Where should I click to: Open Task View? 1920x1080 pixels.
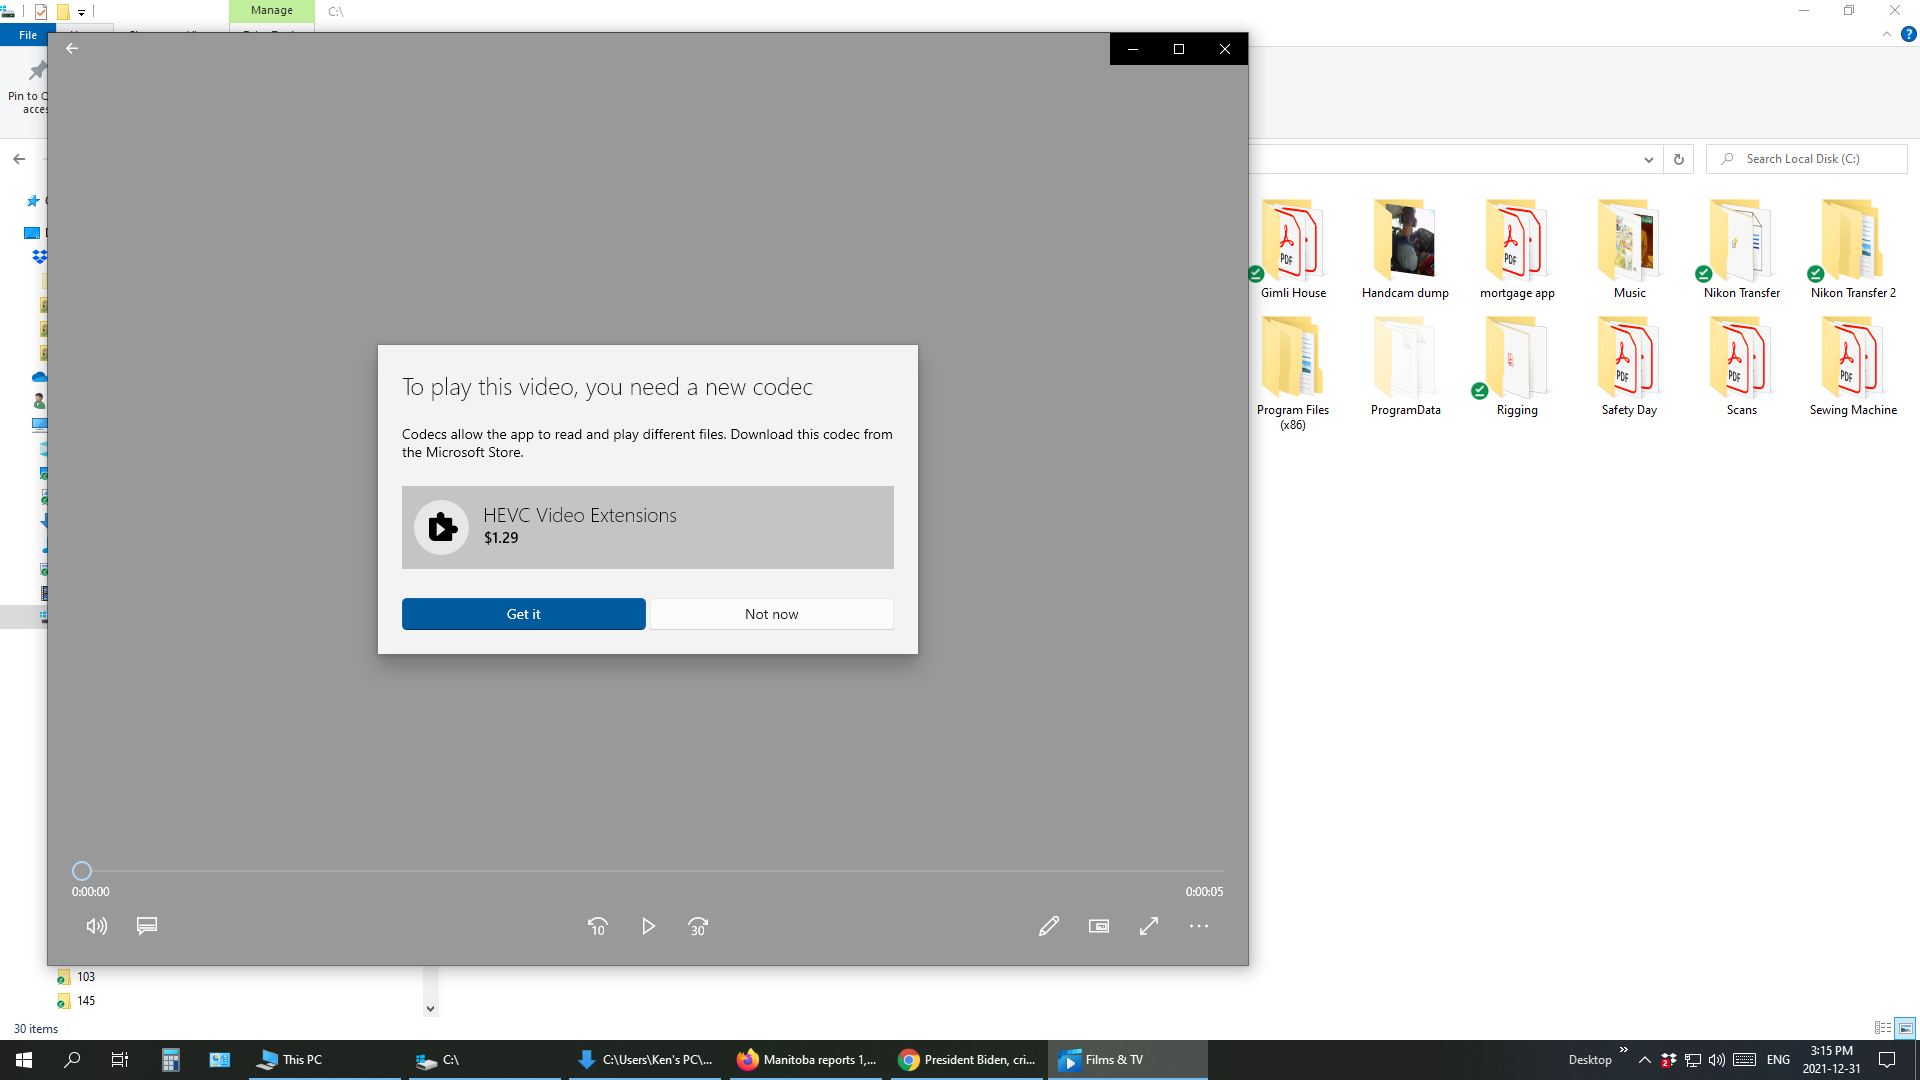point(120,1060)
